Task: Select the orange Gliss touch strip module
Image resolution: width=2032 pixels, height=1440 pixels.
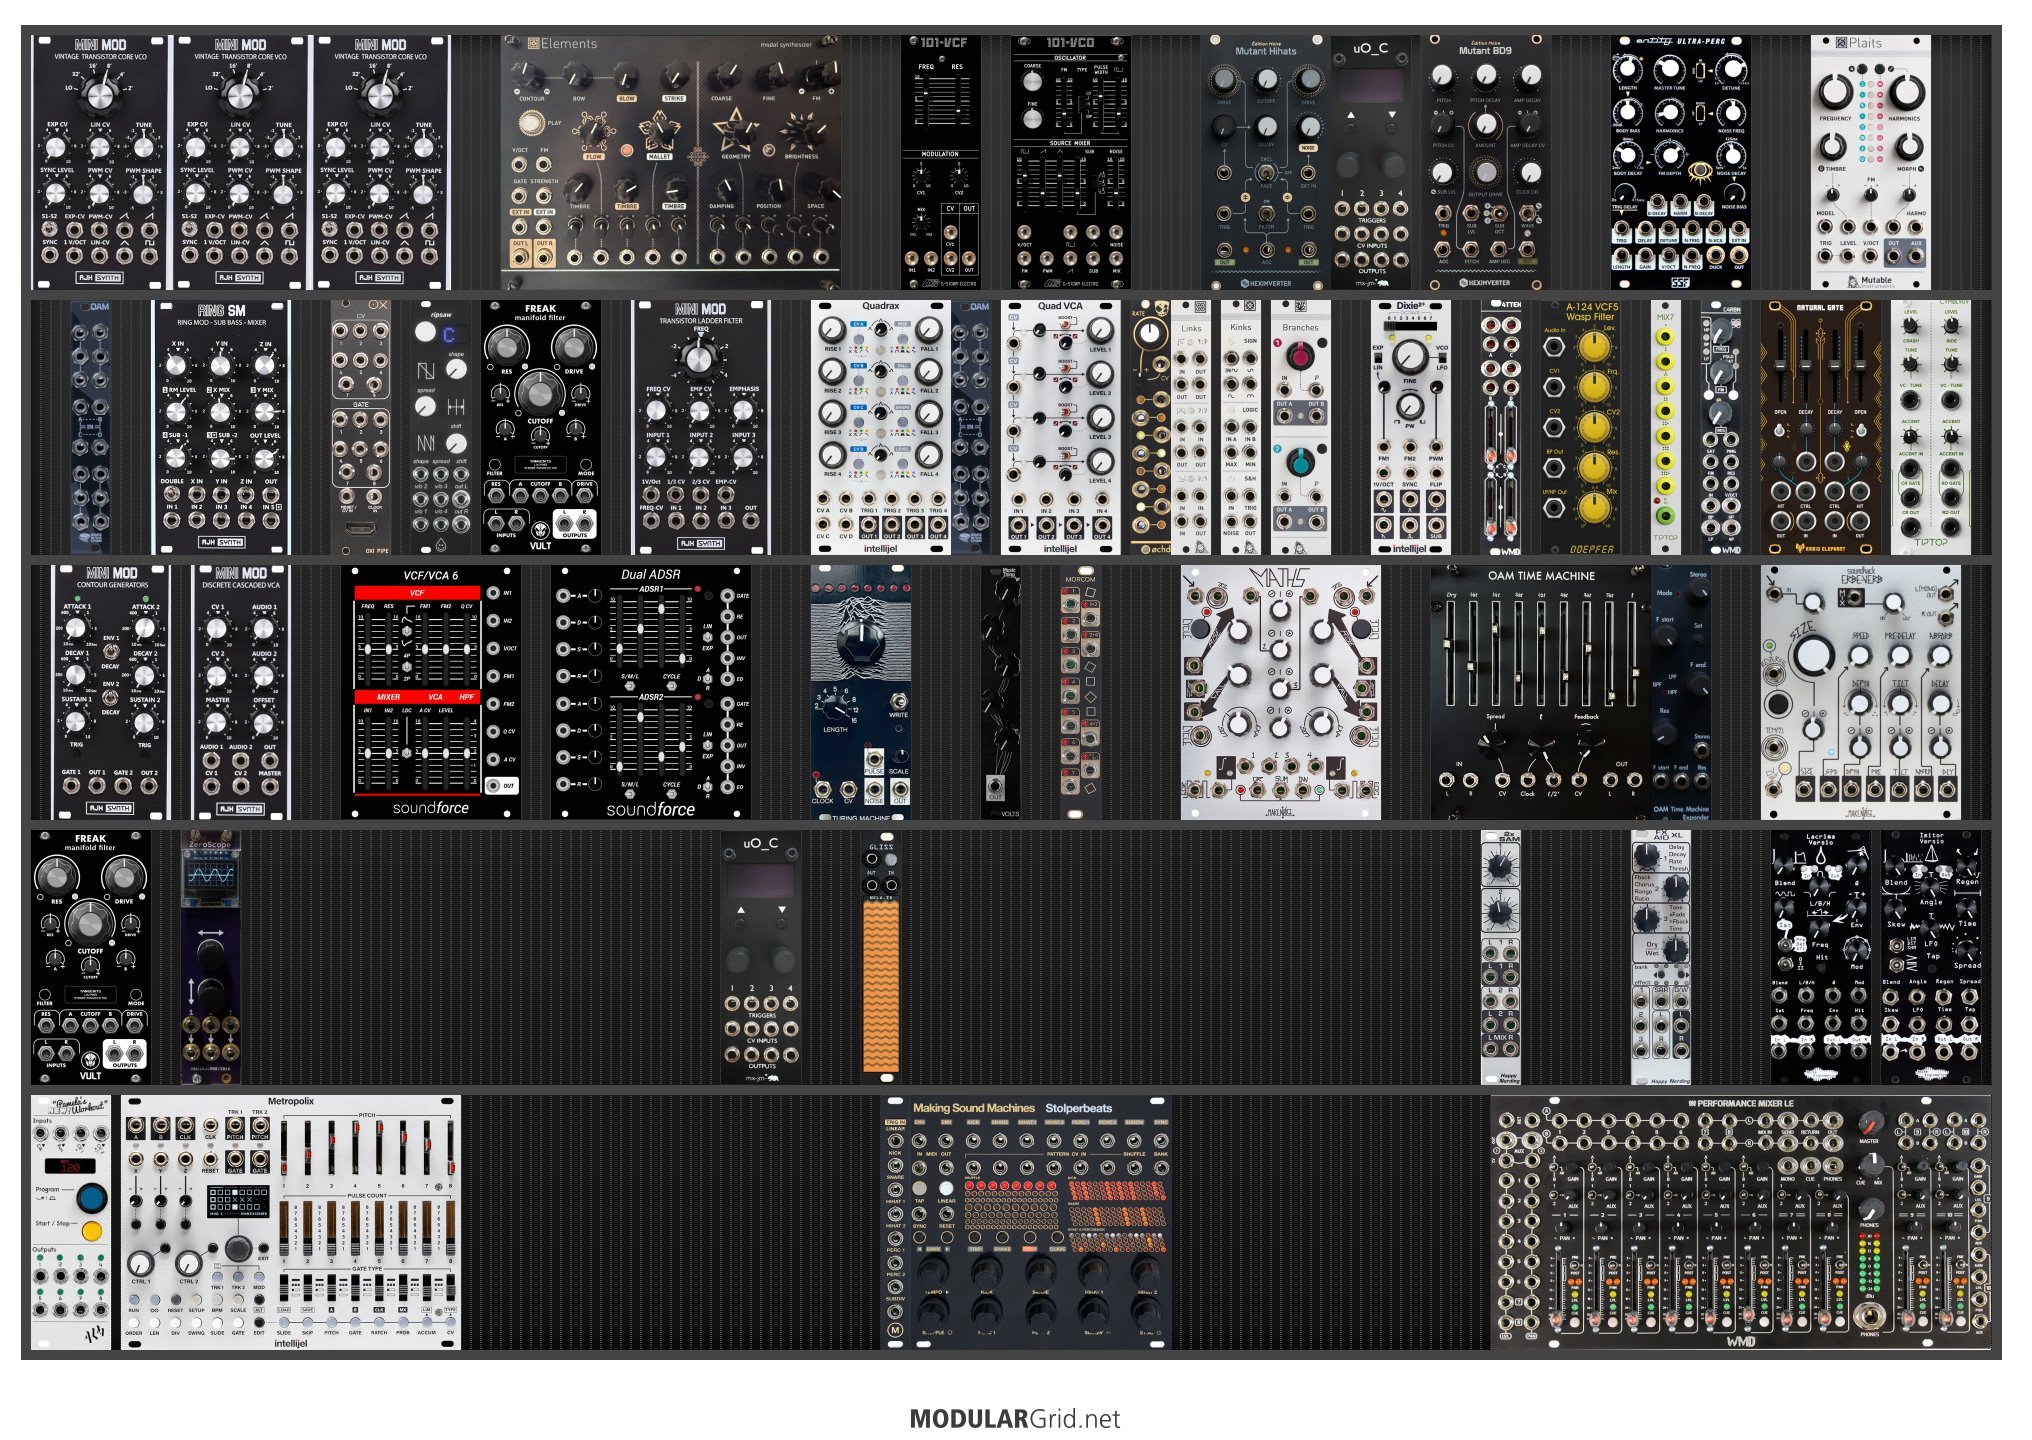Action: pyautogui.click(x=881, y=957)
